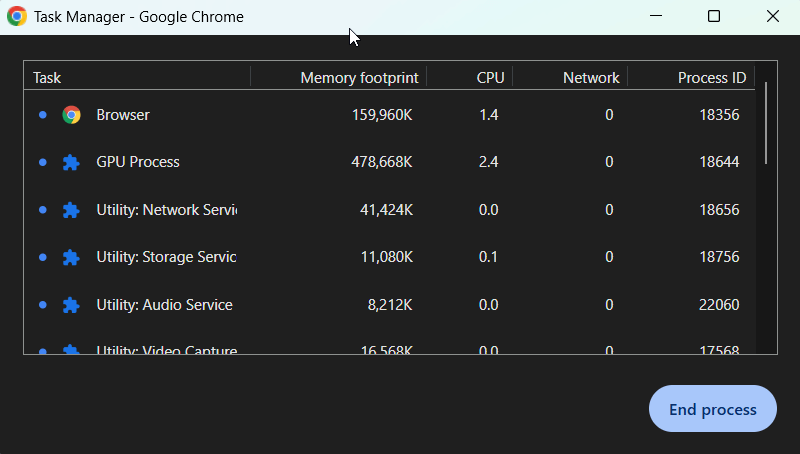Click the puzzle icon beside Utility: Storage Service

71,257
